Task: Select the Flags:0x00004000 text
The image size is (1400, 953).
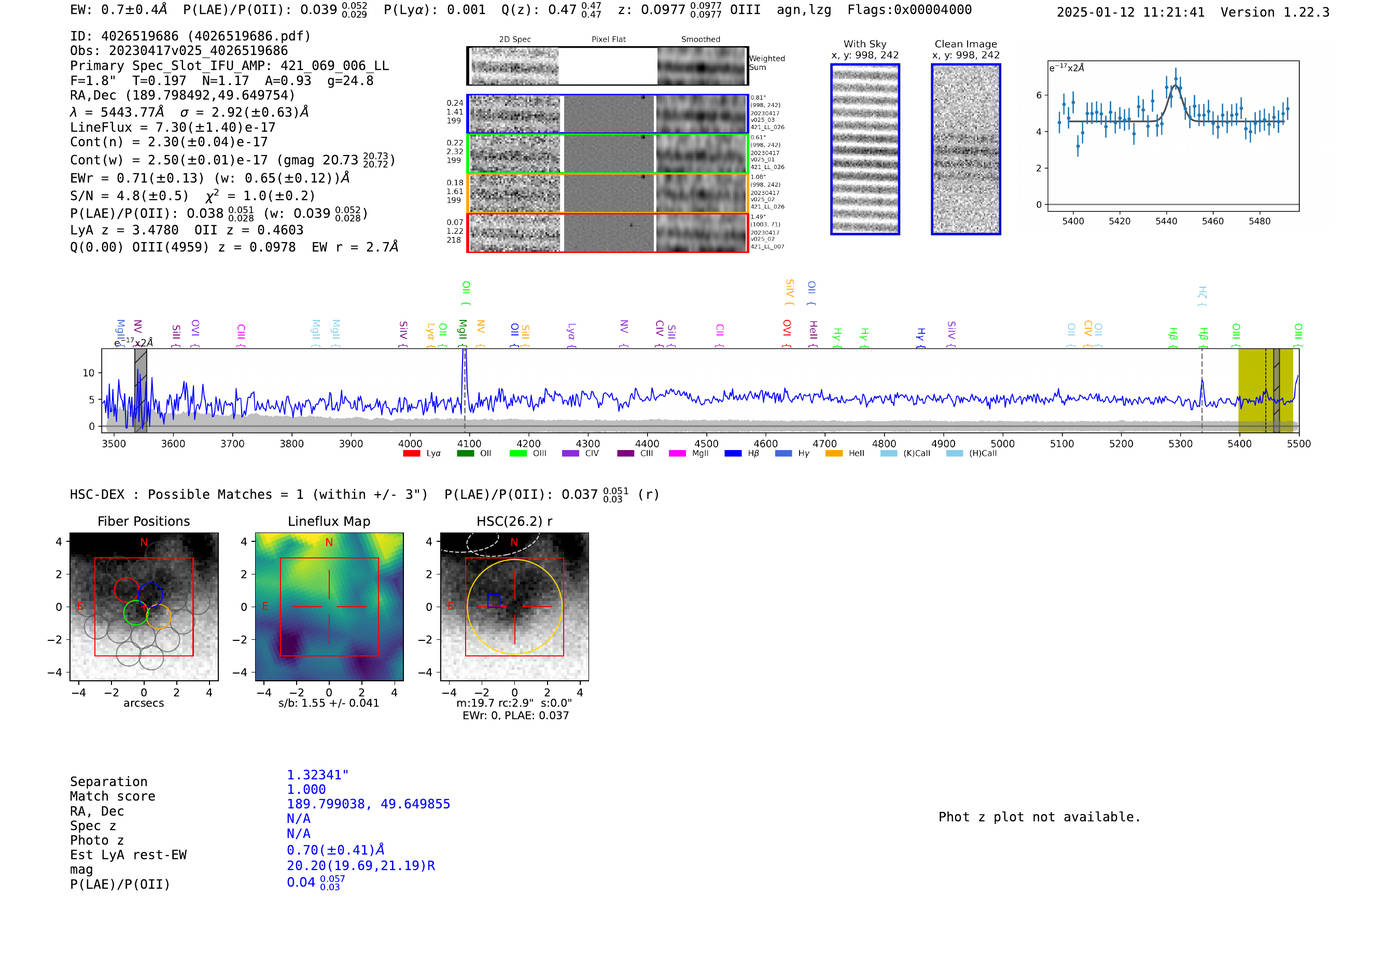Action: coord(909,9)
